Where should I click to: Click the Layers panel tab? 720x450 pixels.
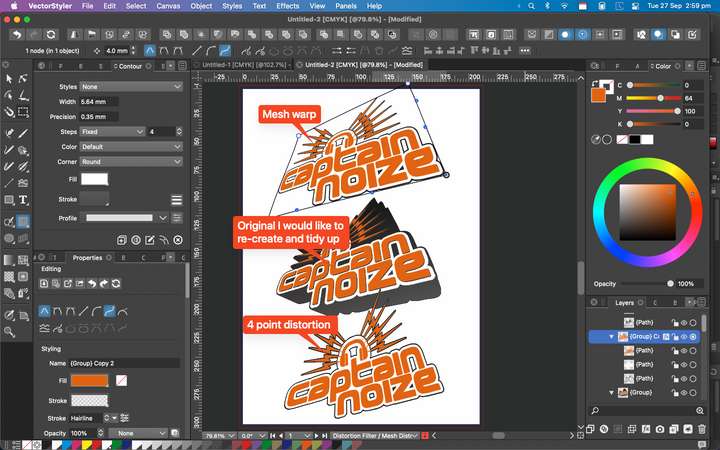(624, 303)
